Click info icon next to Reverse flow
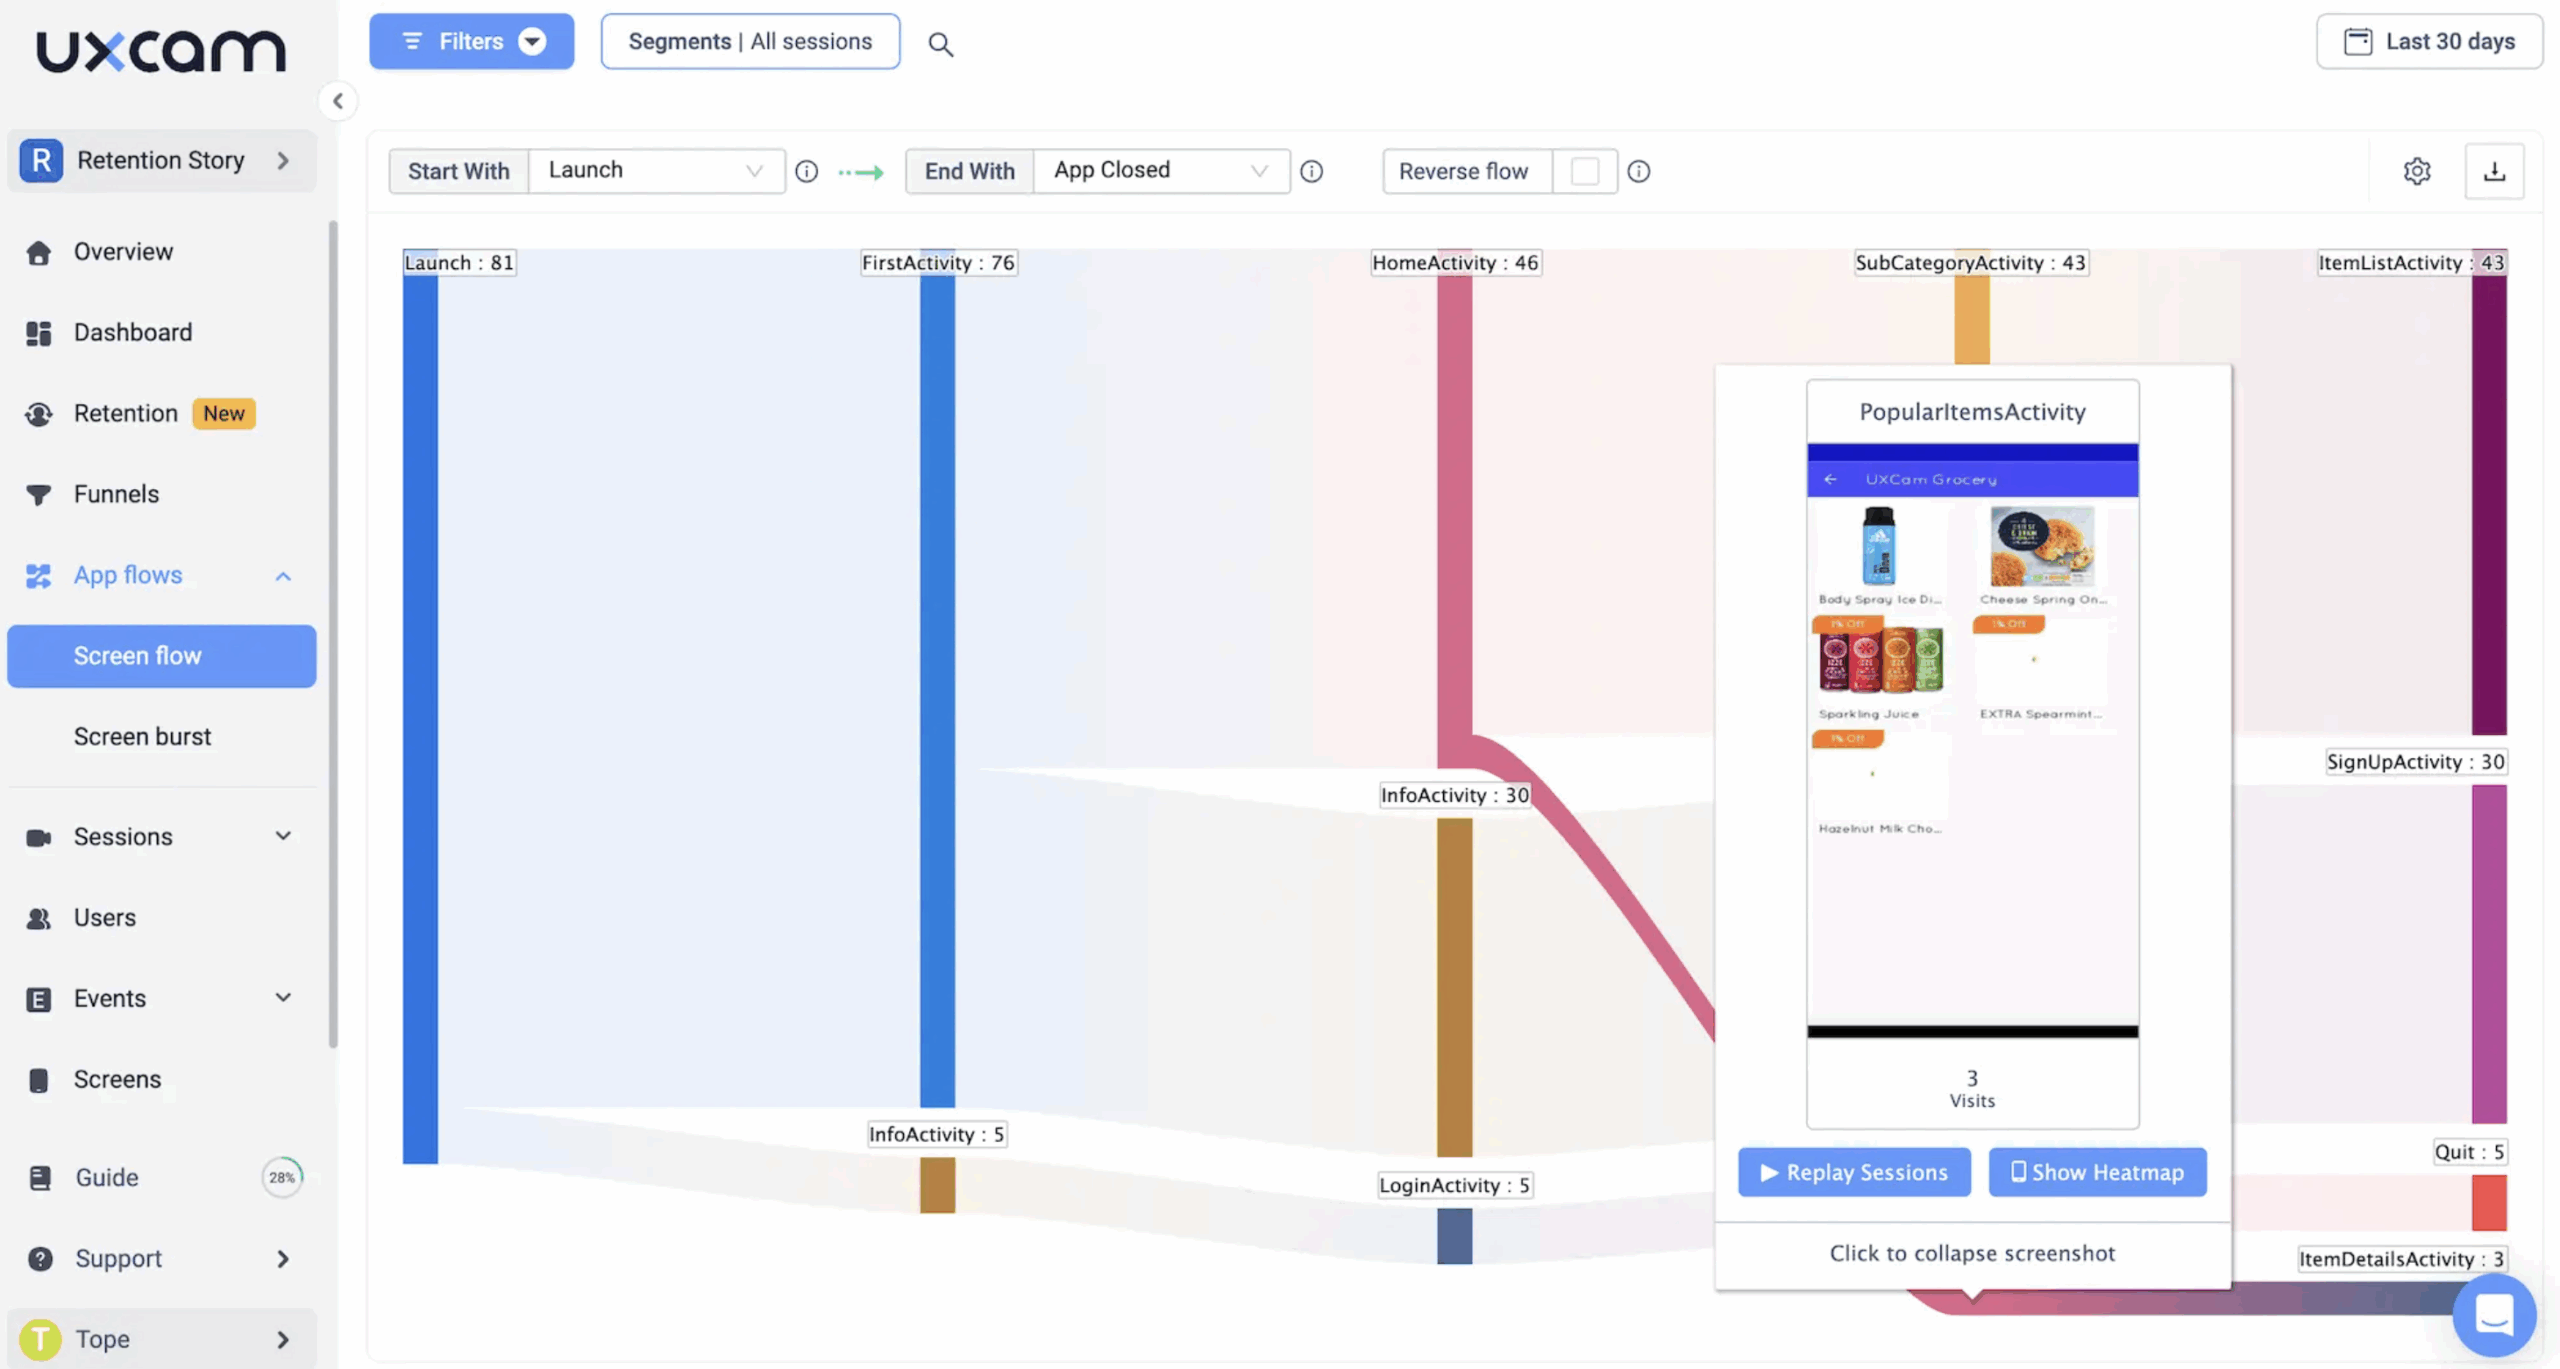Screen dimensions: 2560x1369 (x=1638, y=171)
